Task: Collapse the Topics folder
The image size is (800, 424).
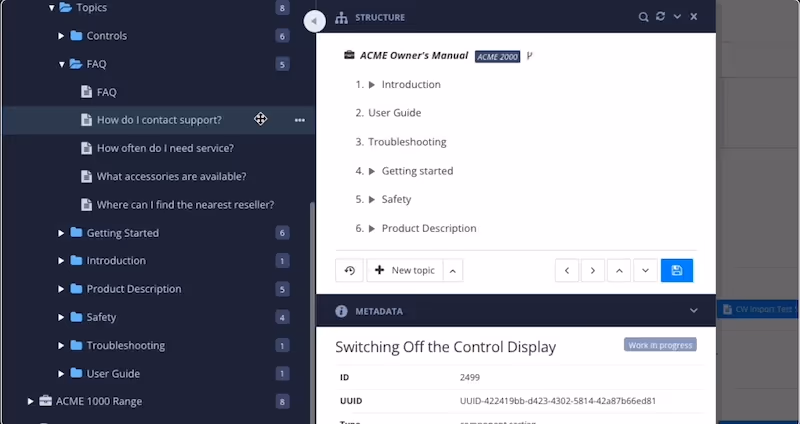Action: coord(52,8)
